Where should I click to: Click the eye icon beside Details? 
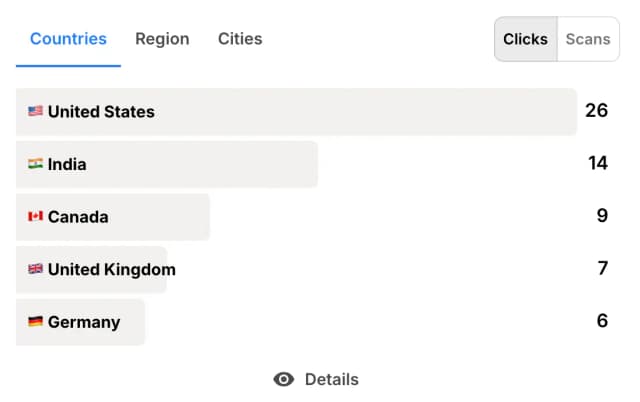(284, 379)
